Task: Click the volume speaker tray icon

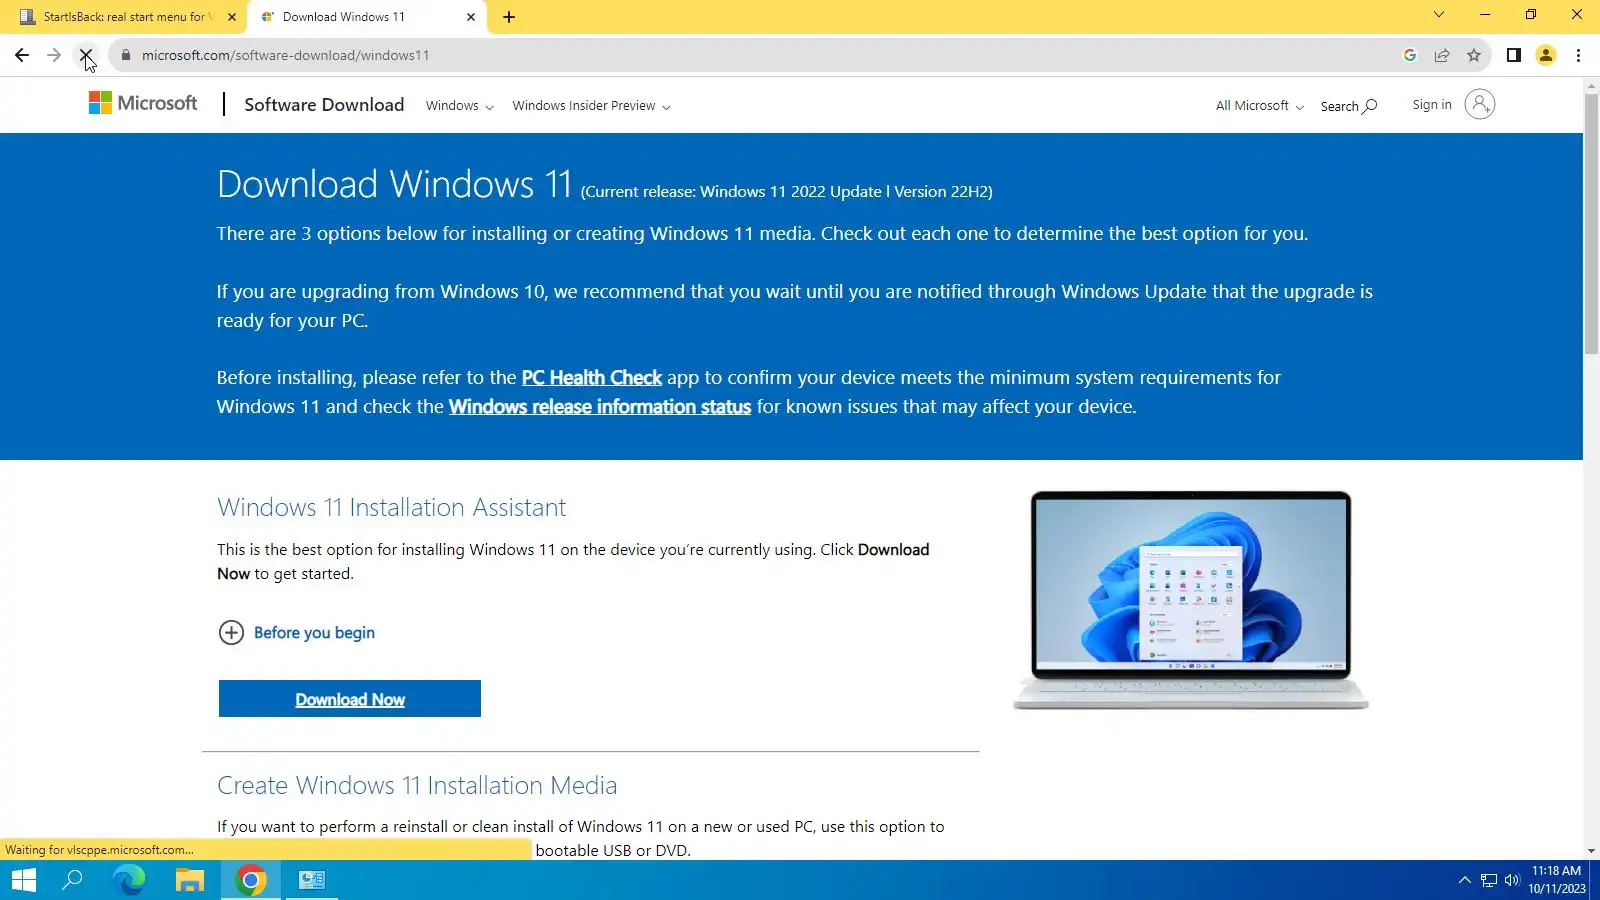Action: [x=1512, y=880]
